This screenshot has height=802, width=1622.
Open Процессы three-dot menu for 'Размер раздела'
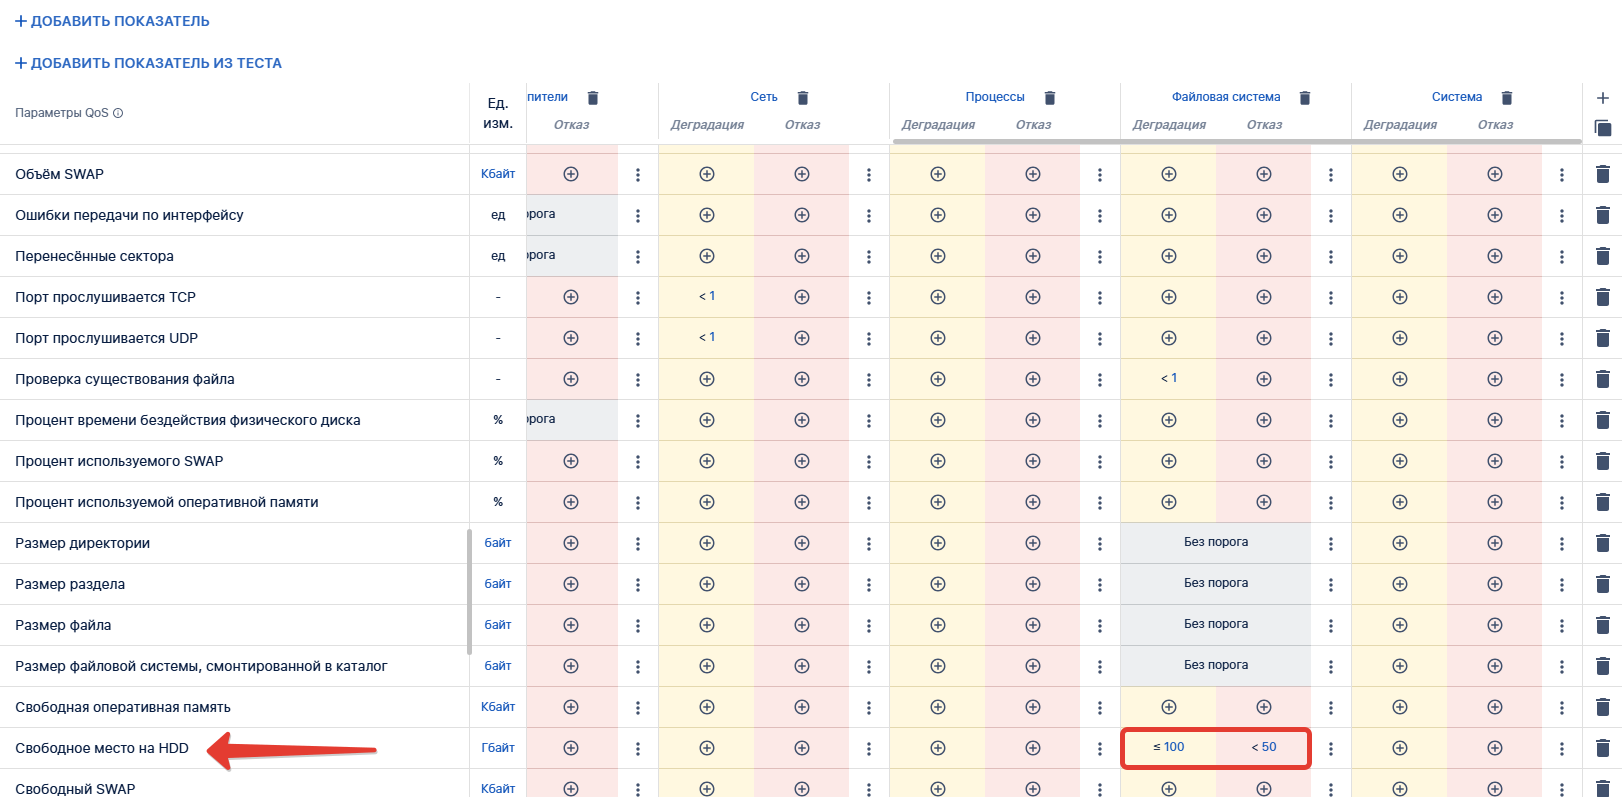pos(1099,585)
